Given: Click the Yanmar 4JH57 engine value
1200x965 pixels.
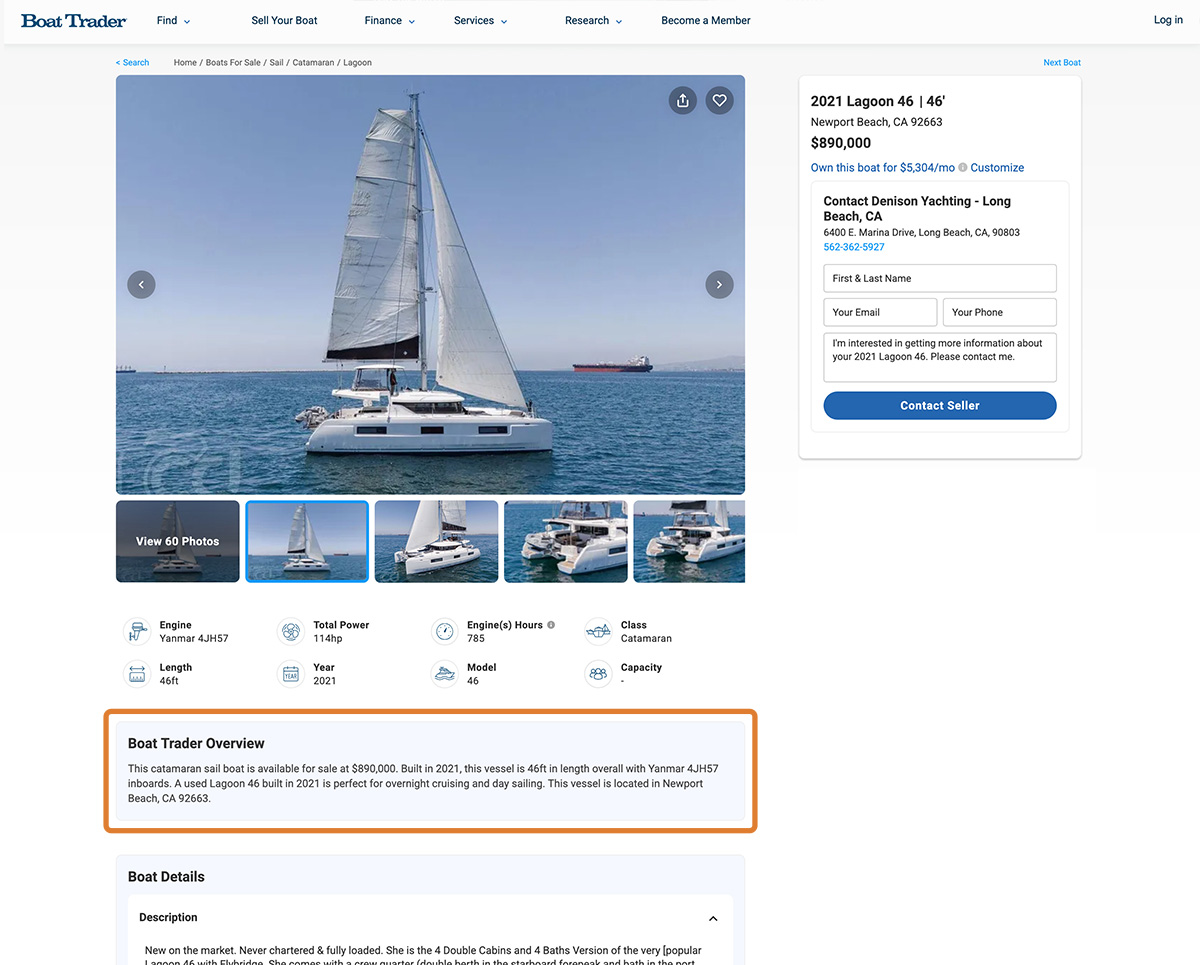Looking at the screenshot, I should (x=194, y=638).
